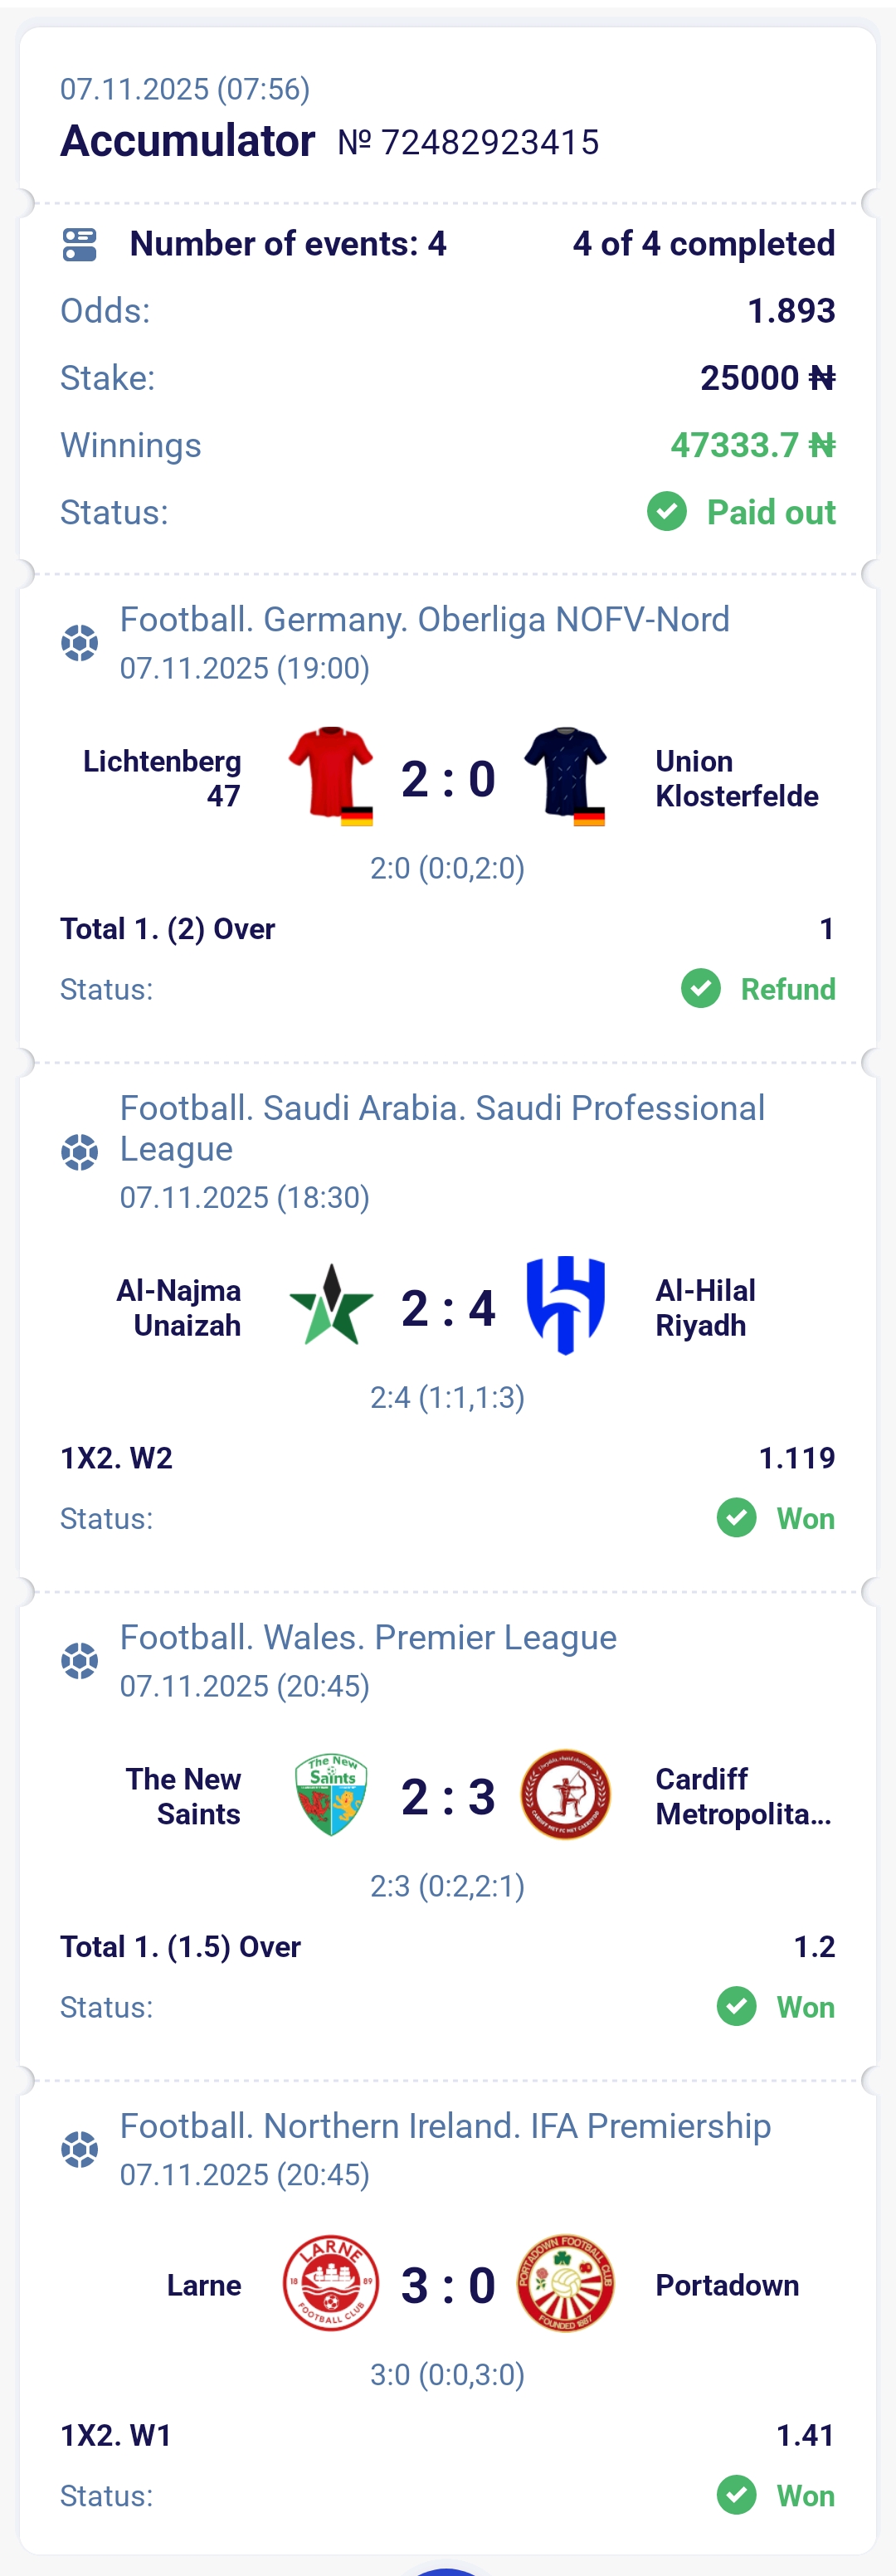This screenshot has width=896, height=2576.
Task: Click the 47333.7 winnings amount
Action: coord(752,445)
